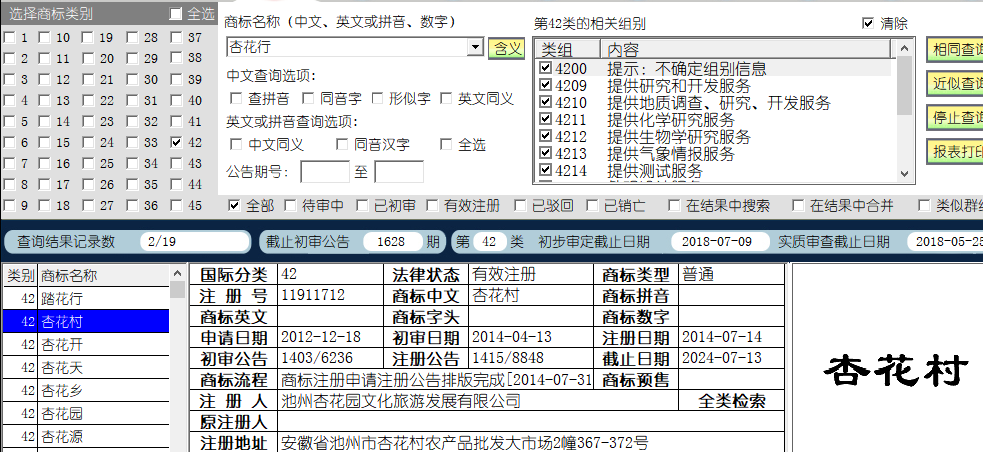Screen dimensions: 983x452
Task: Click the 报表打印 button
Action: 956,151
